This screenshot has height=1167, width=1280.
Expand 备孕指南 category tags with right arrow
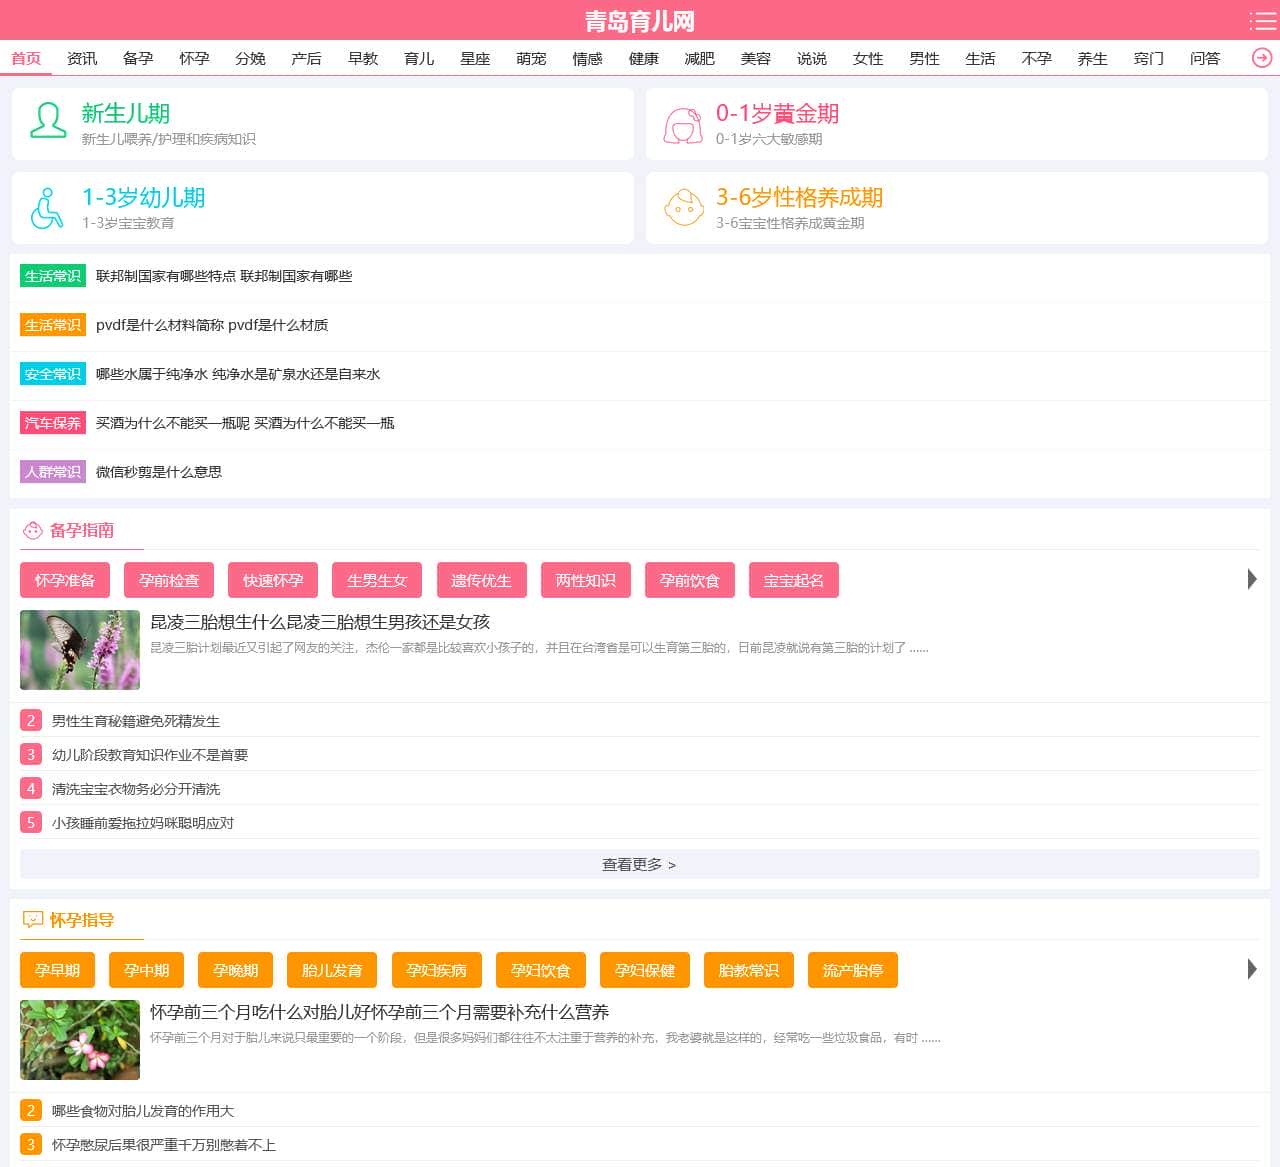click(1251, 579)
